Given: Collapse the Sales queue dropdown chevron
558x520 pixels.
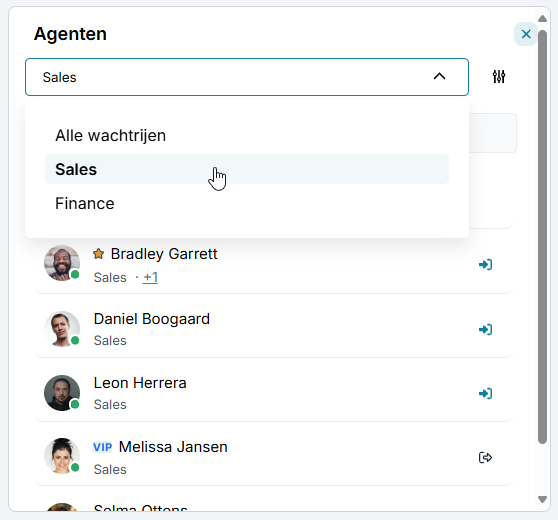Looking at the screenshot, I should [439, 77].
